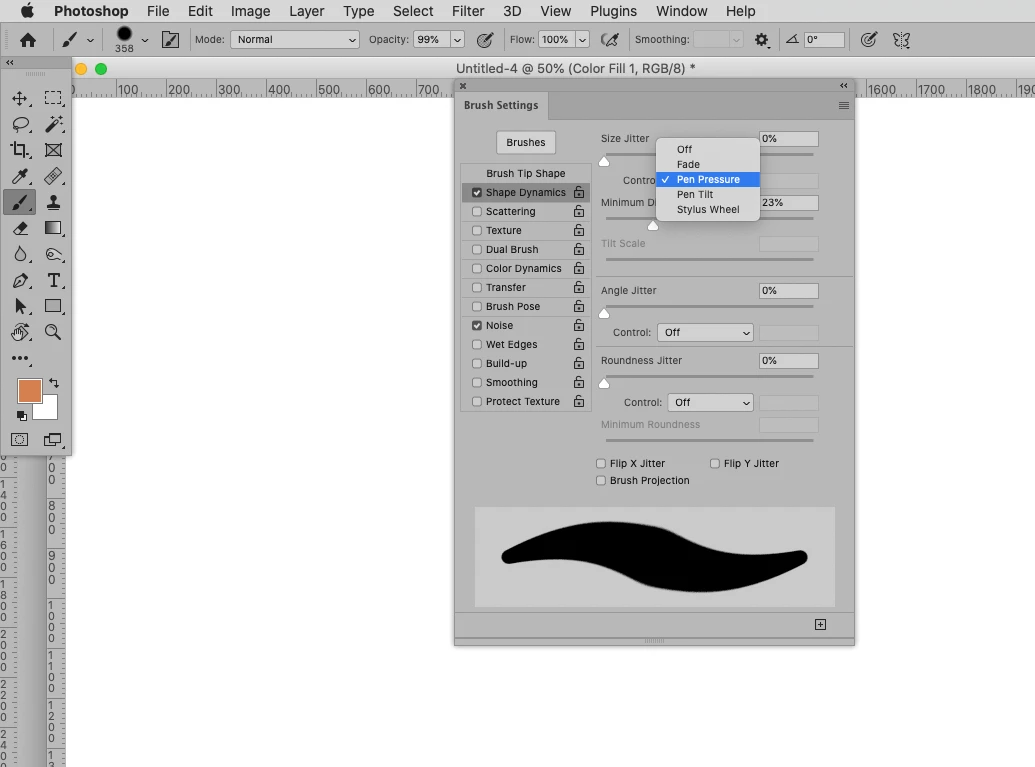Select the Blur tool
The image size is (1035, 767).
click(20, 254)
